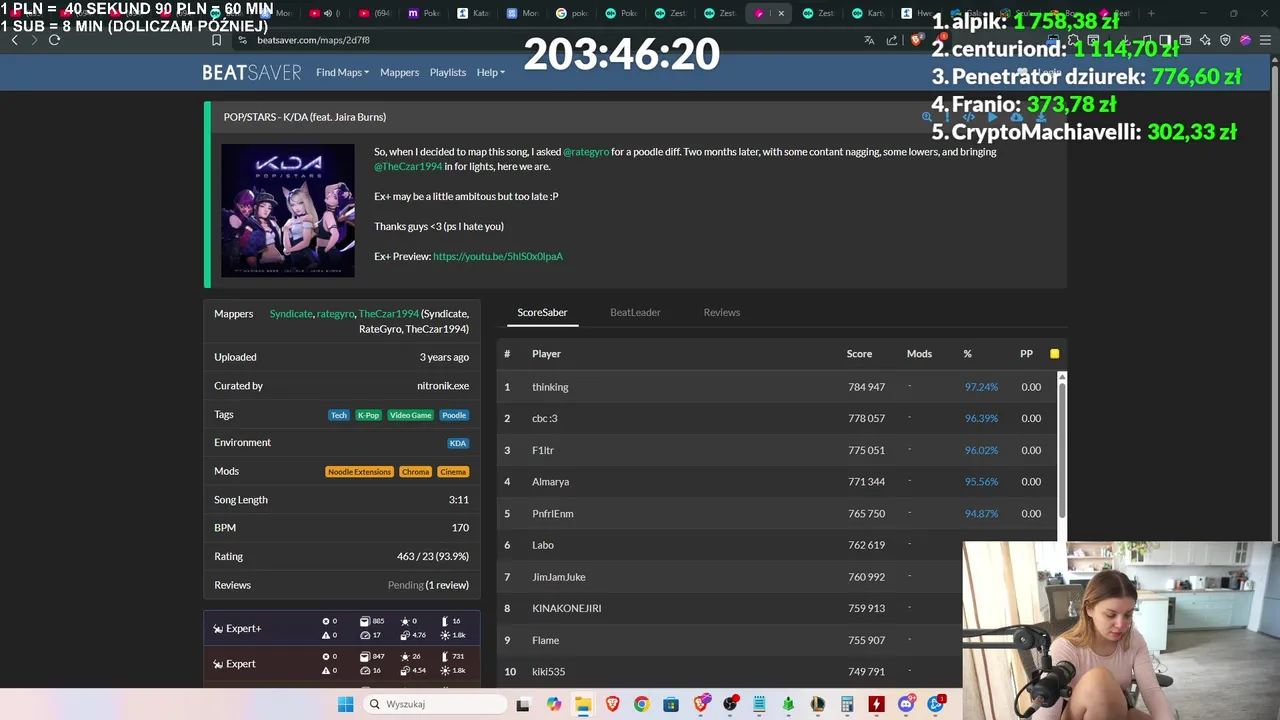Click the KDA environment badge

tap(458, 443)
